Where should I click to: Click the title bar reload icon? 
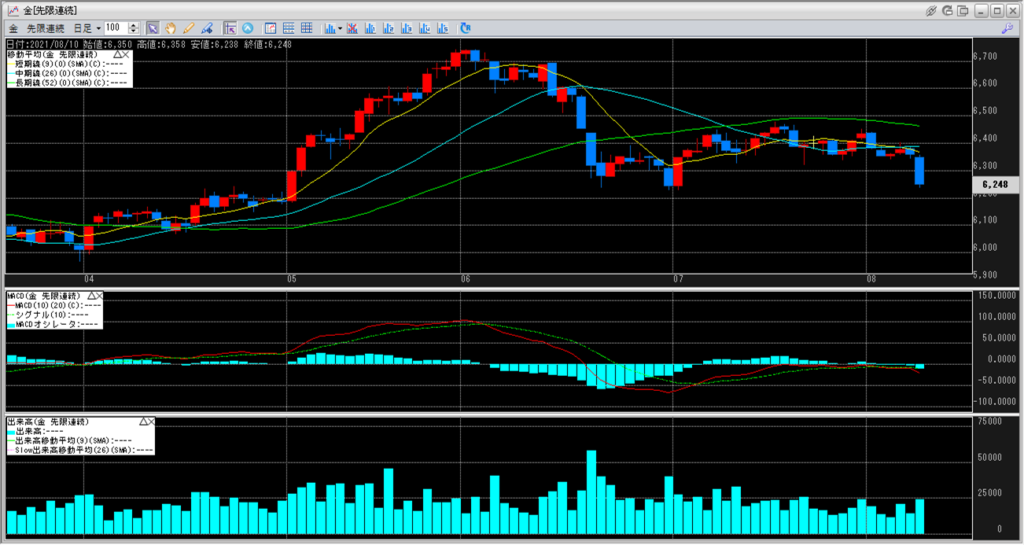947,10
